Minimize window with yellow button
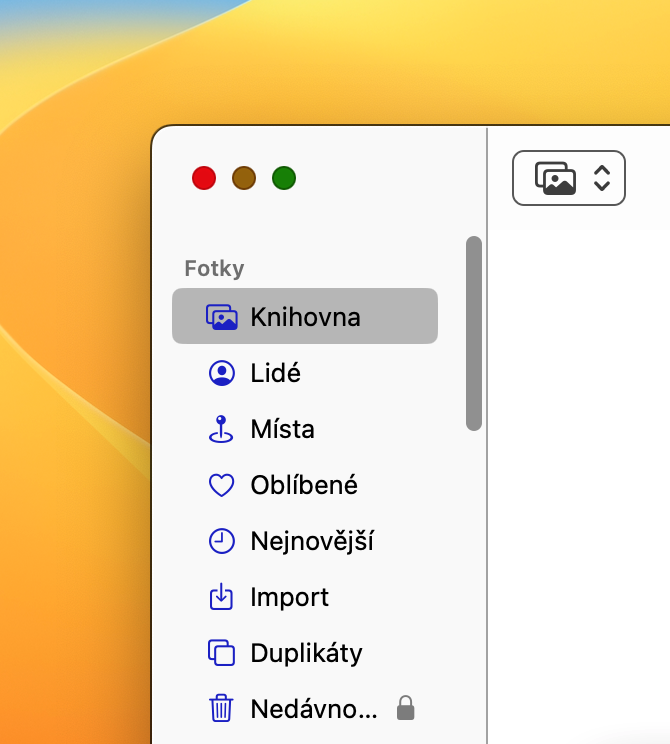670x744 pixels. coord(244,178)
